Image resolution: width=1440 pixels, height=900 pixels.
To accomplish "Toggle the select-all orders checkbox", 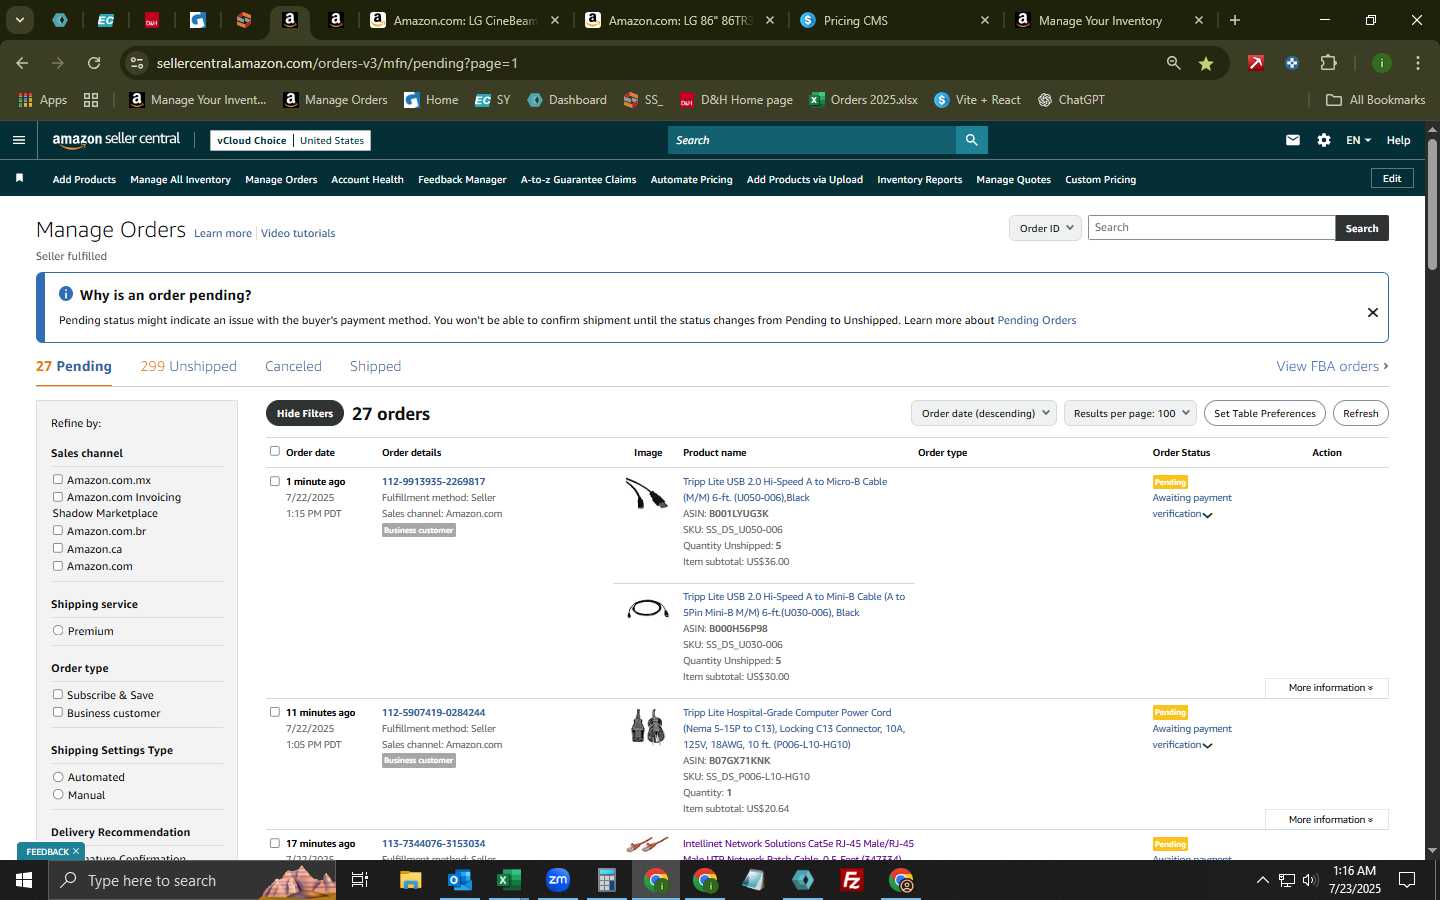I will [x=275, y=451].
